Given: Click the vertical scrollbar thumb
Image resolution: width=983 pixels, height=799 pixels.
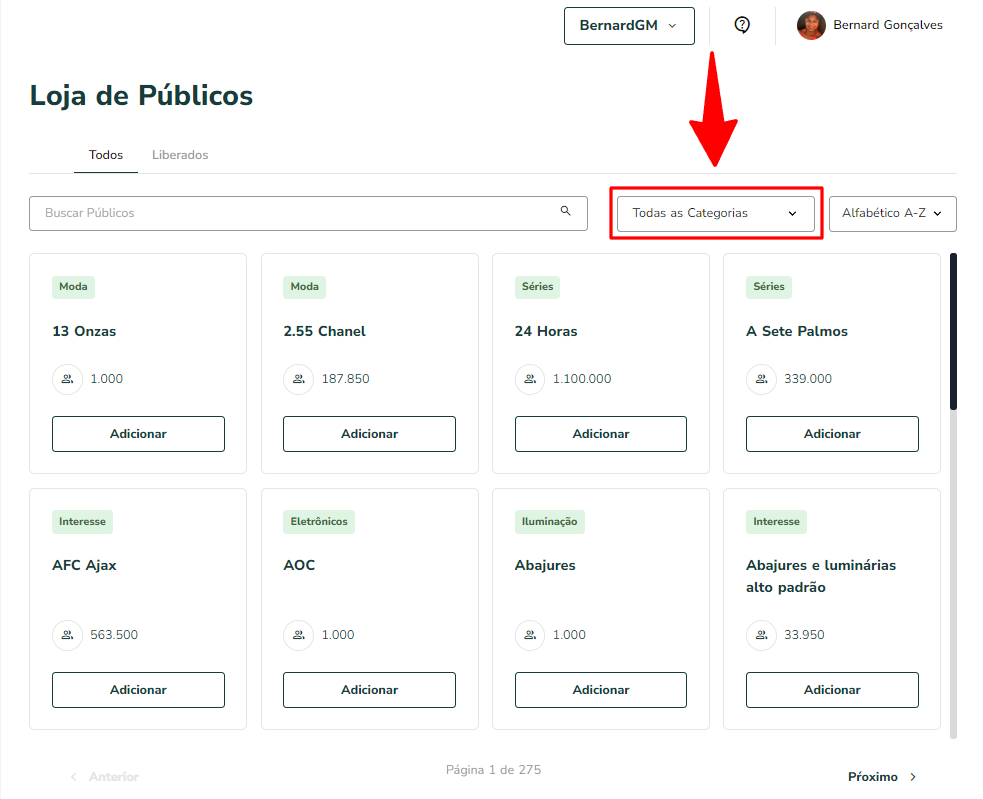Looking at the screenshot, I should pyautogui.click(x=954, y=331).
